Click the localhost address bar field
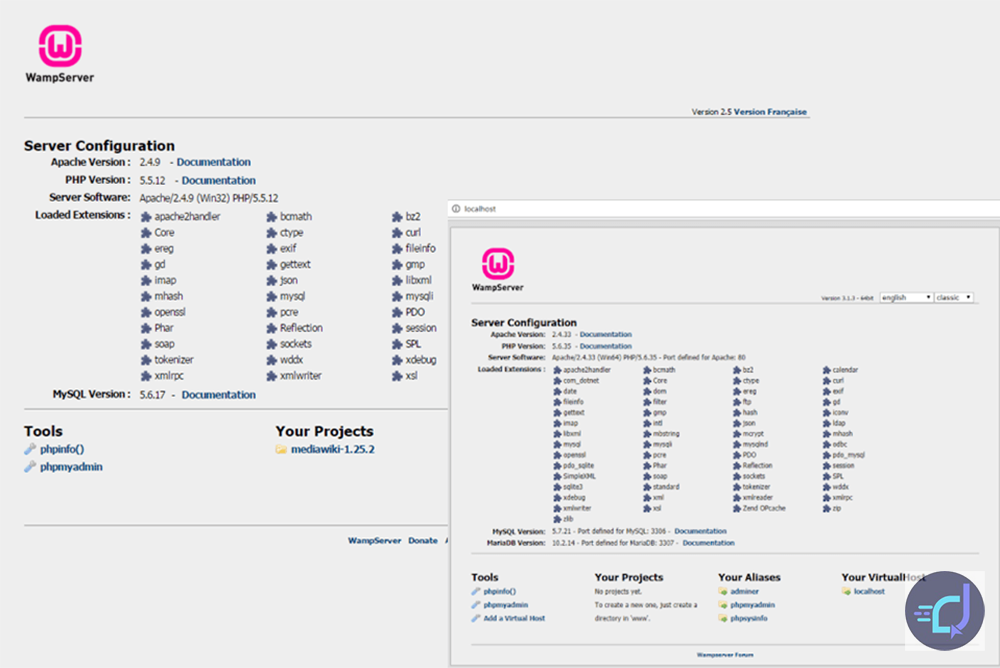The width and height of the screenshot is (1000, 668). pyautogui.click(x=724, y=209)
